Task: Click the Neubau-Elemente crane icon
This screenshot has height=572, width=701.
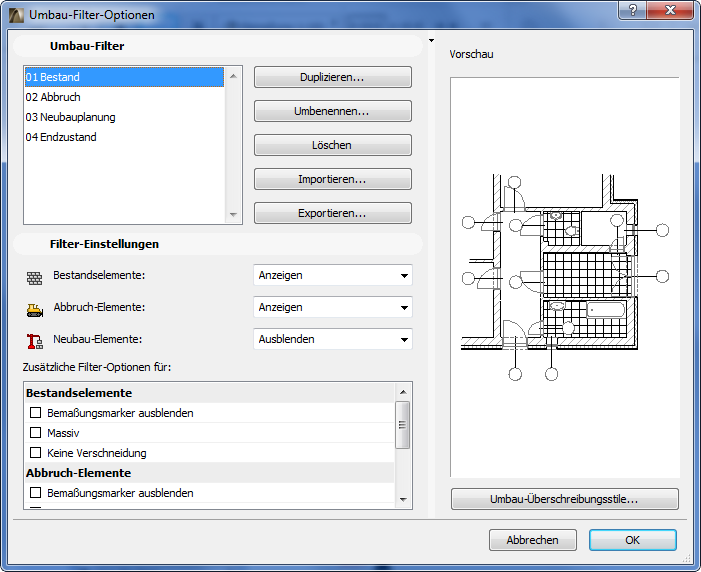Action: [x=34, y=342]
